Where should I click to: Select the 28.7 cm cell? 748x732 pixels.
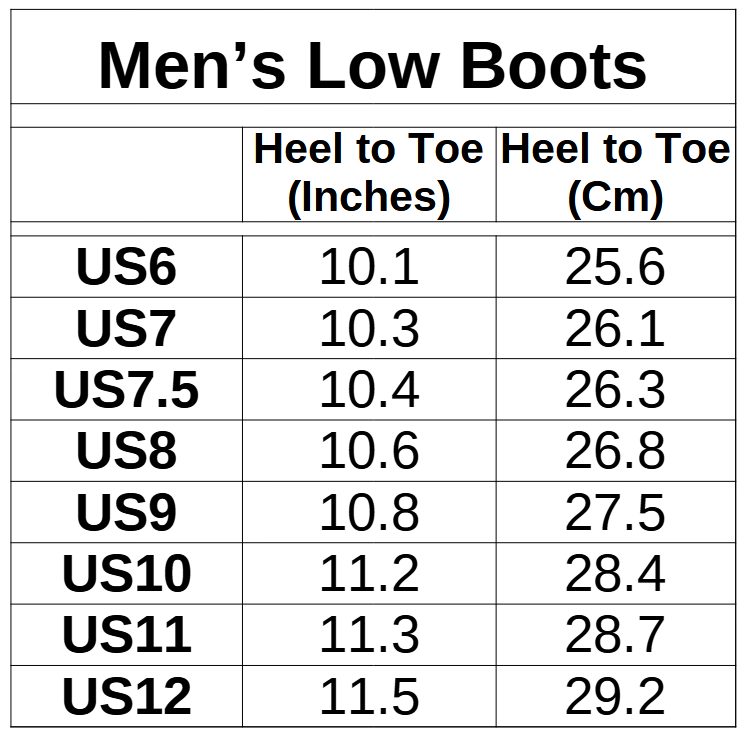pyautogui.click(x=615, y=635)
